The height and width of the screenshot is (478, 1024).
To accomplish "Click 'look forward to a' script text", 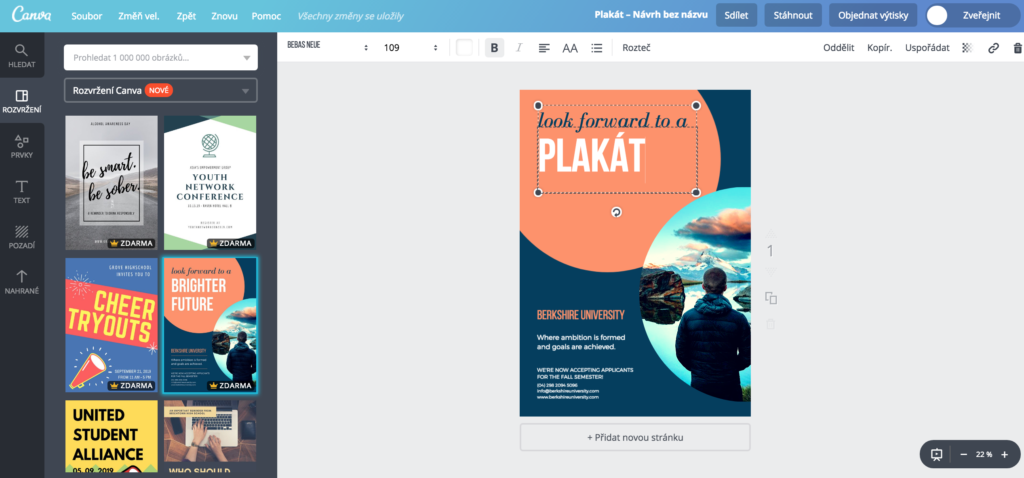I will [x=613, y=121].
